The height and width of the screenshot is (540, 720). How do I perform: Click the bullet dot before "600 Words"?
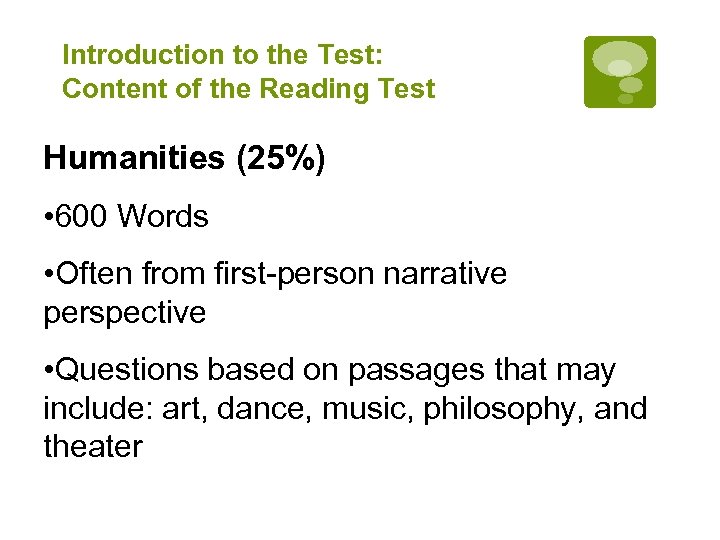[49, 217]
